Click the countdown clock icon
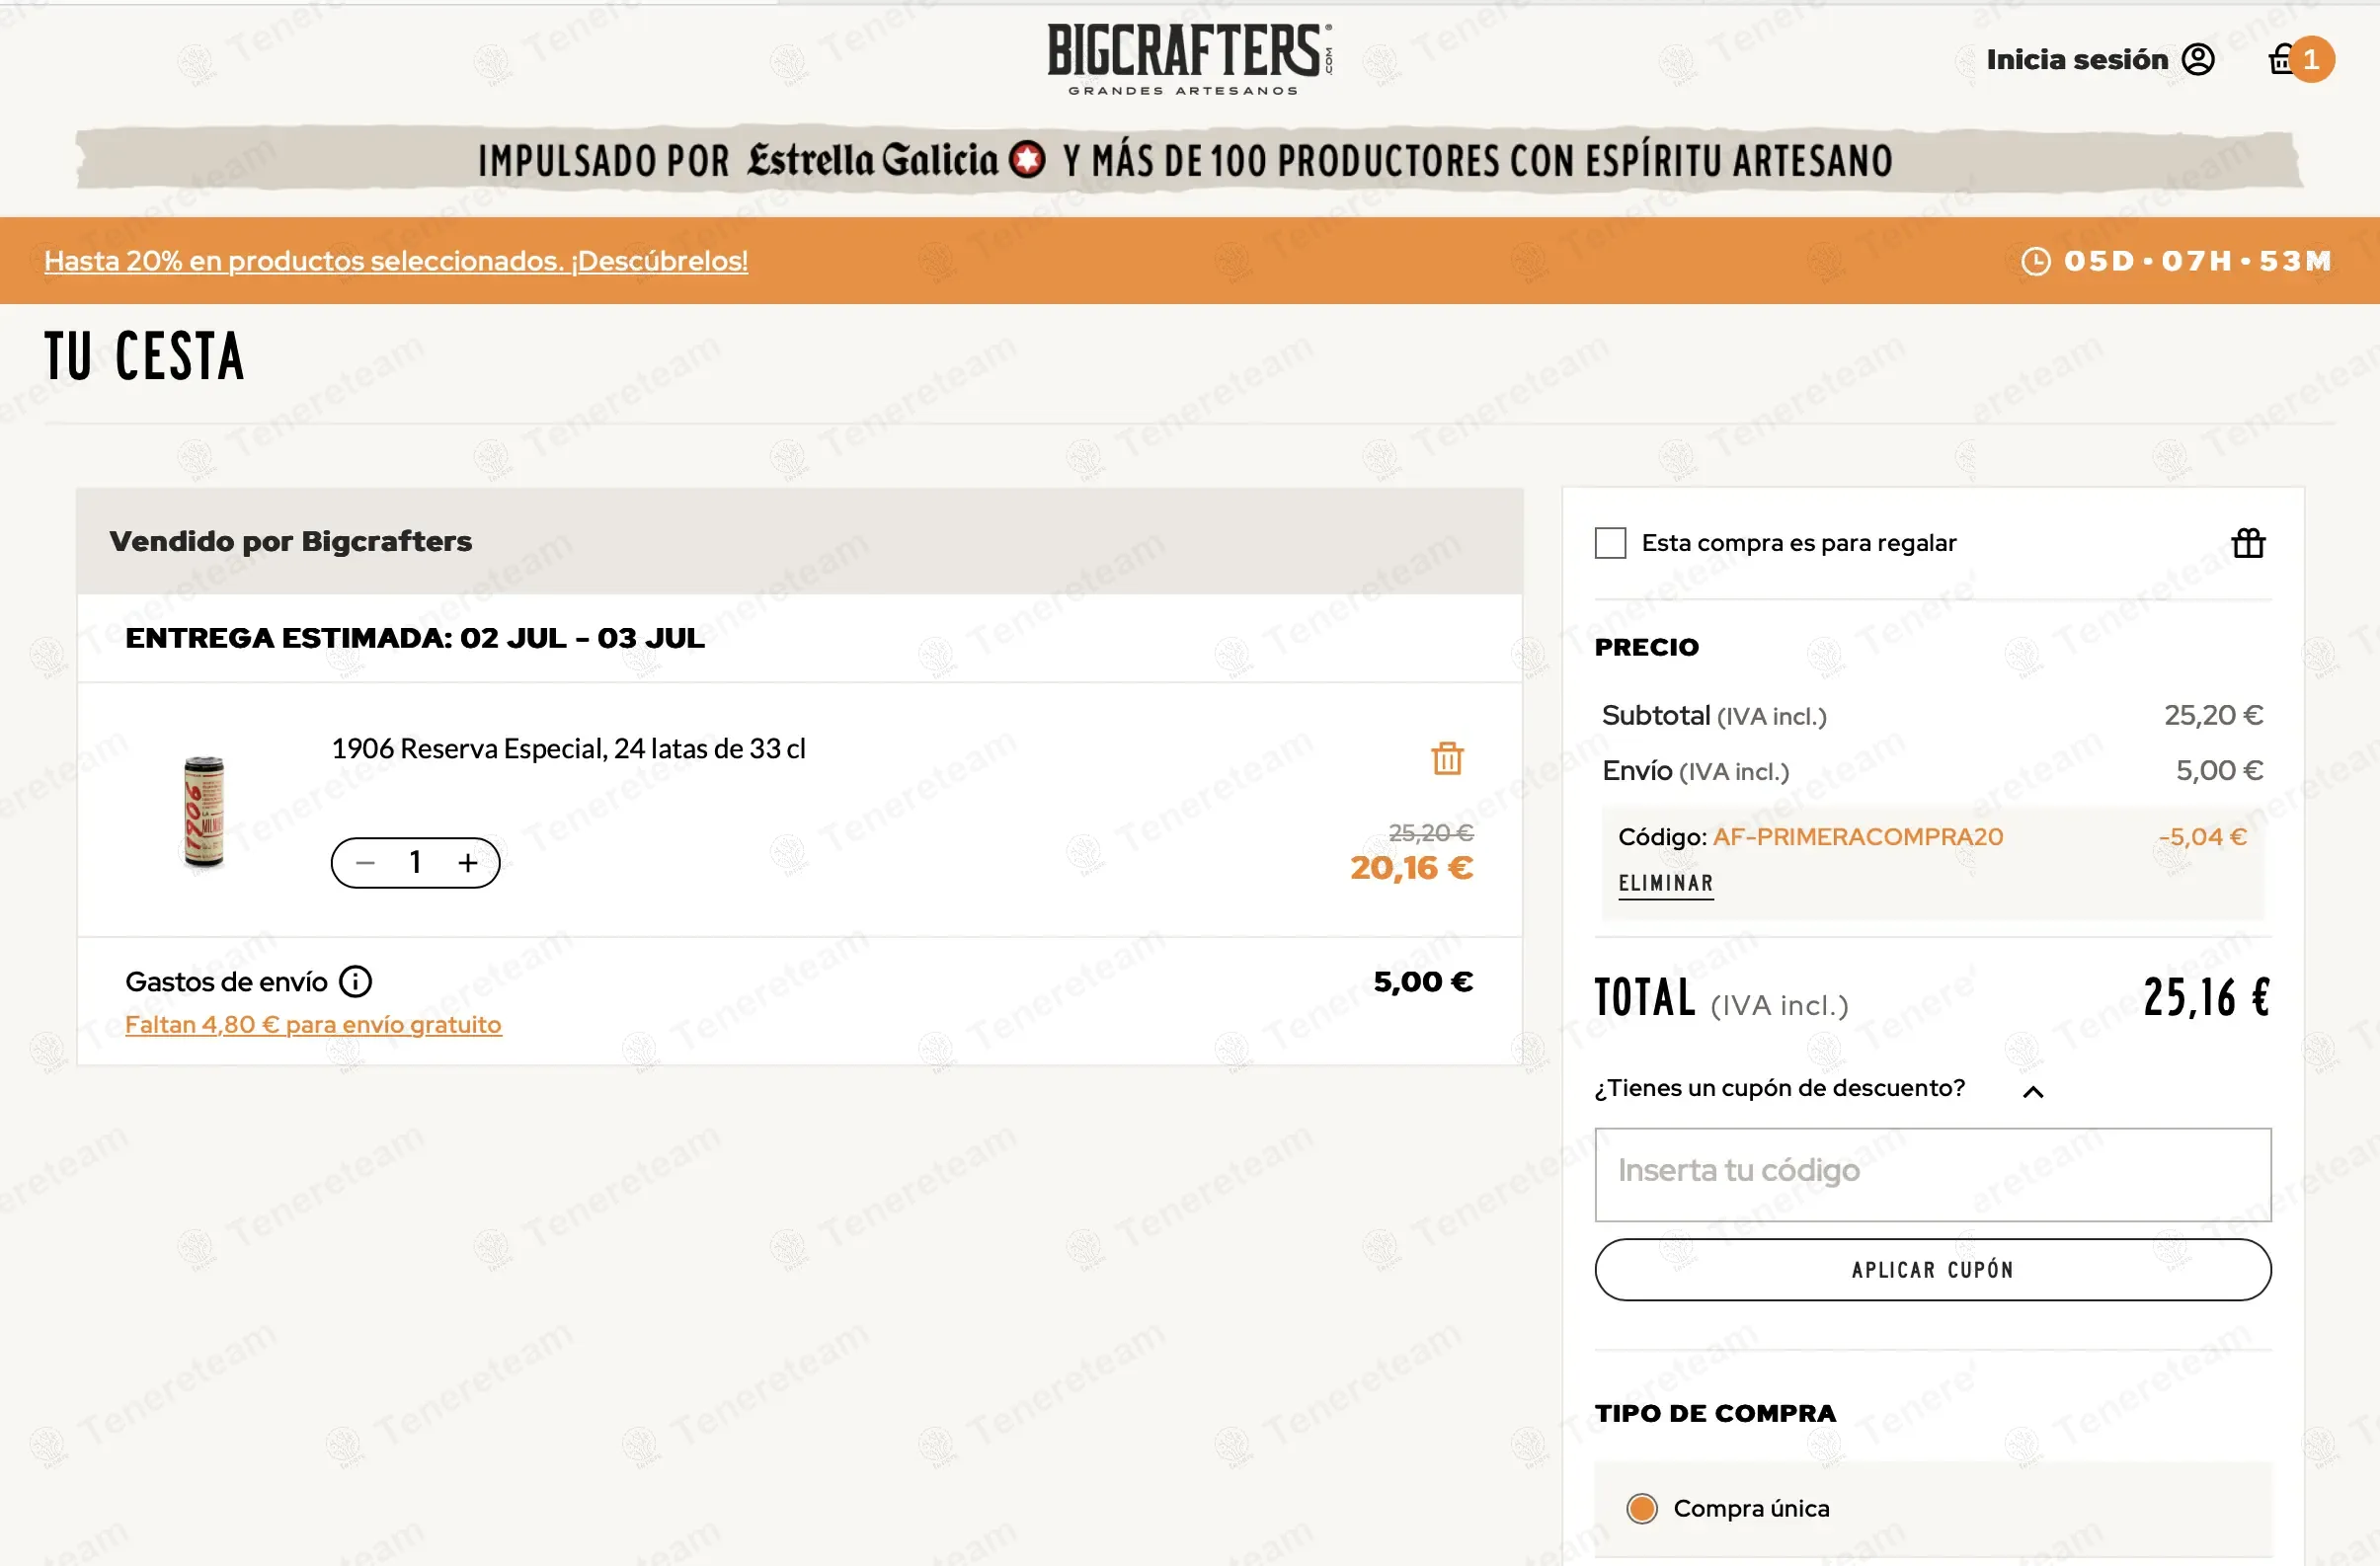 2036,261
